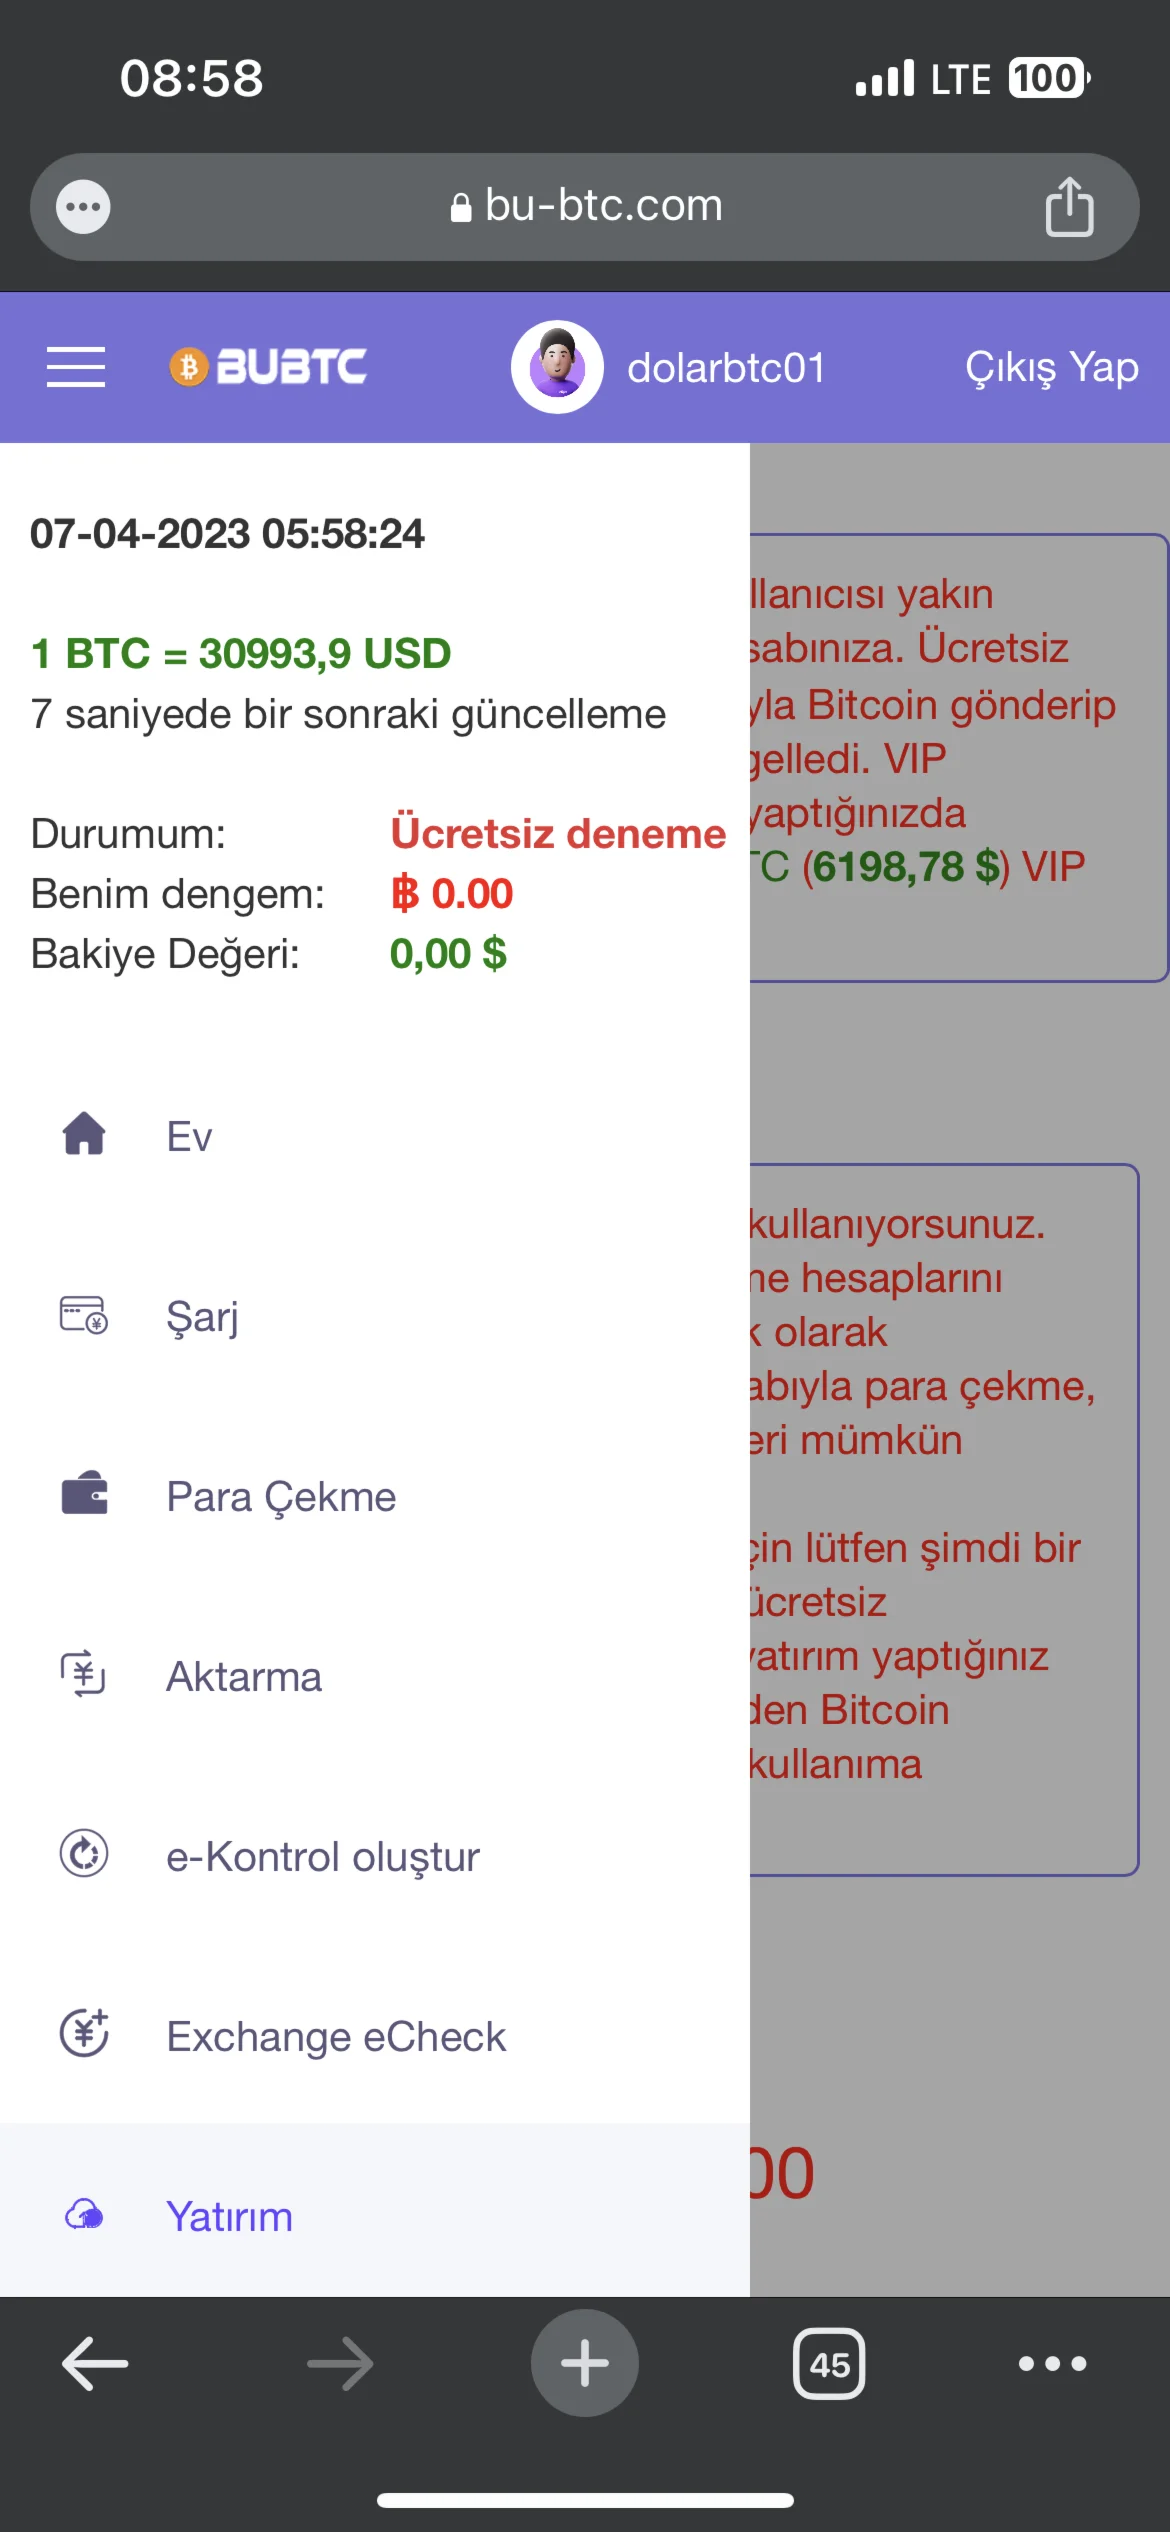Tap the cloud icon beside Yatırım

tap(84, 2215)
